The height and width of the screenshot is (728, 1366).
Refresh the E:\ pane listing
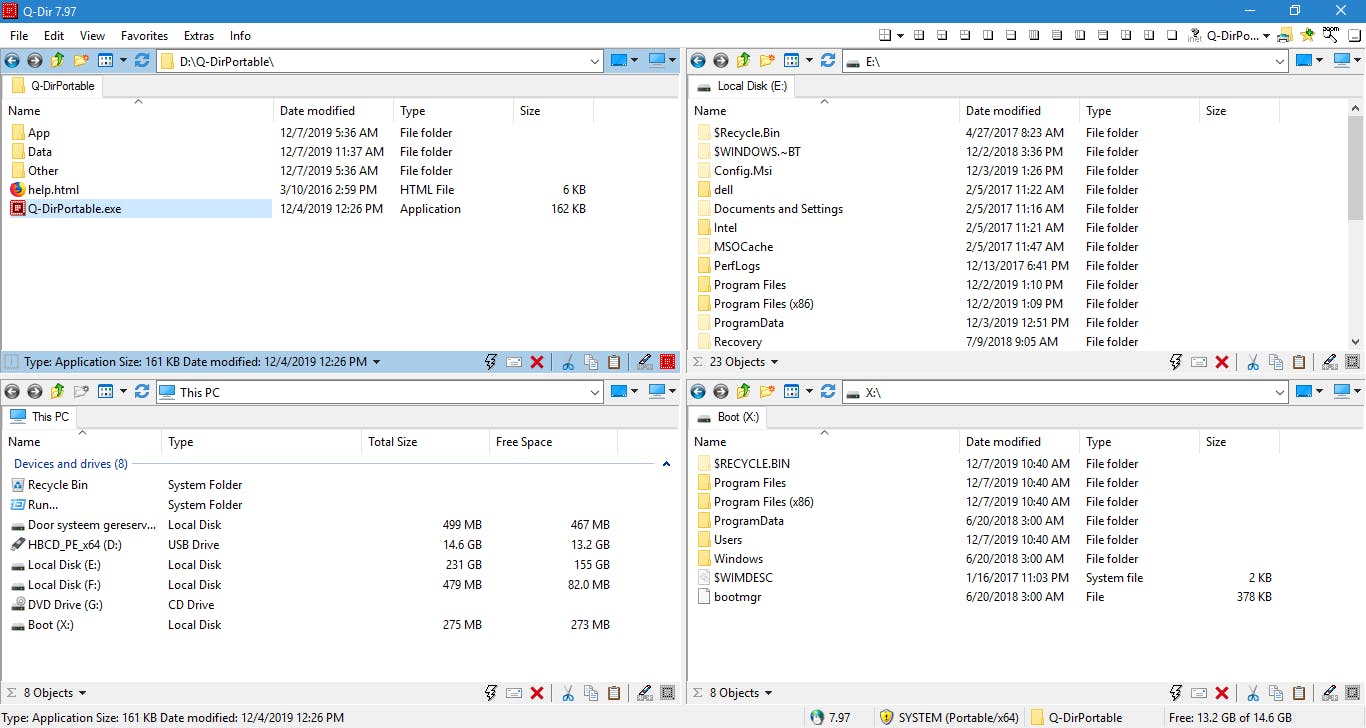(x=828, y=60)
